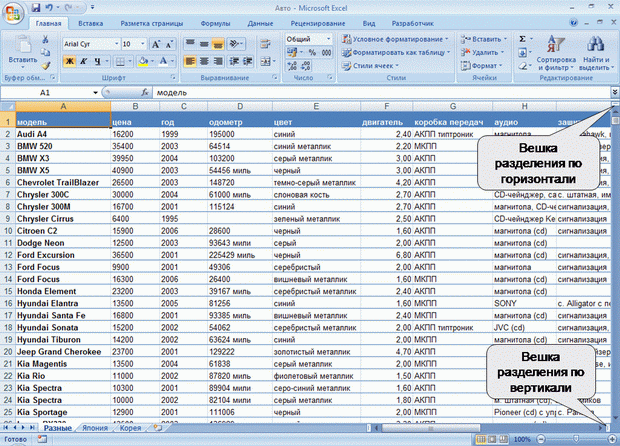Toggle italic formatting (К)
This screenshot has height=446, width=620.
(x=84, y=61)
